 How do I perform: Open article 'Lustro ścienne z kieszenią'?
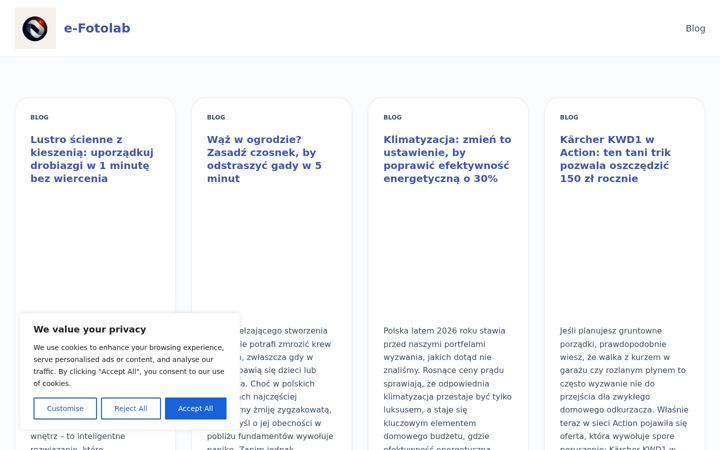(92, 159)
